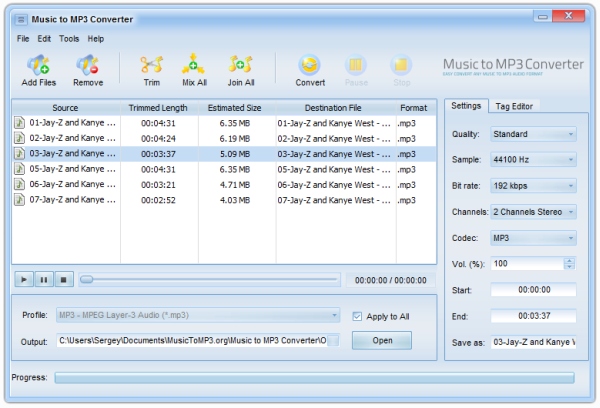Sort by the Source column header

66,108
